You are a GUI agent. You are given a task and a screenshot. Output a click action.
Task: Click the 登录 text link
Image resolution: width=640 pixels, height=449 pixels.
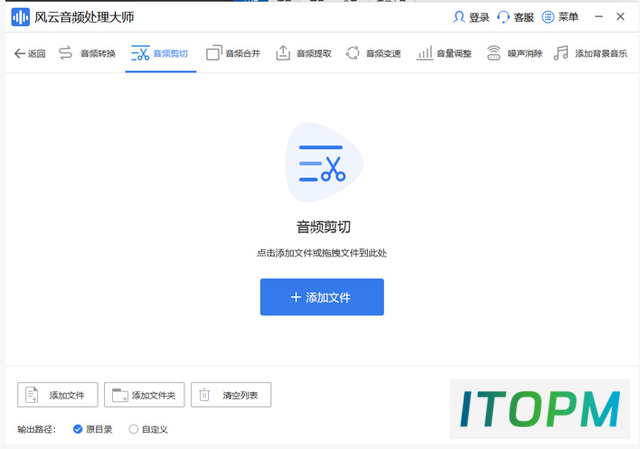click(x=479, y=17)
